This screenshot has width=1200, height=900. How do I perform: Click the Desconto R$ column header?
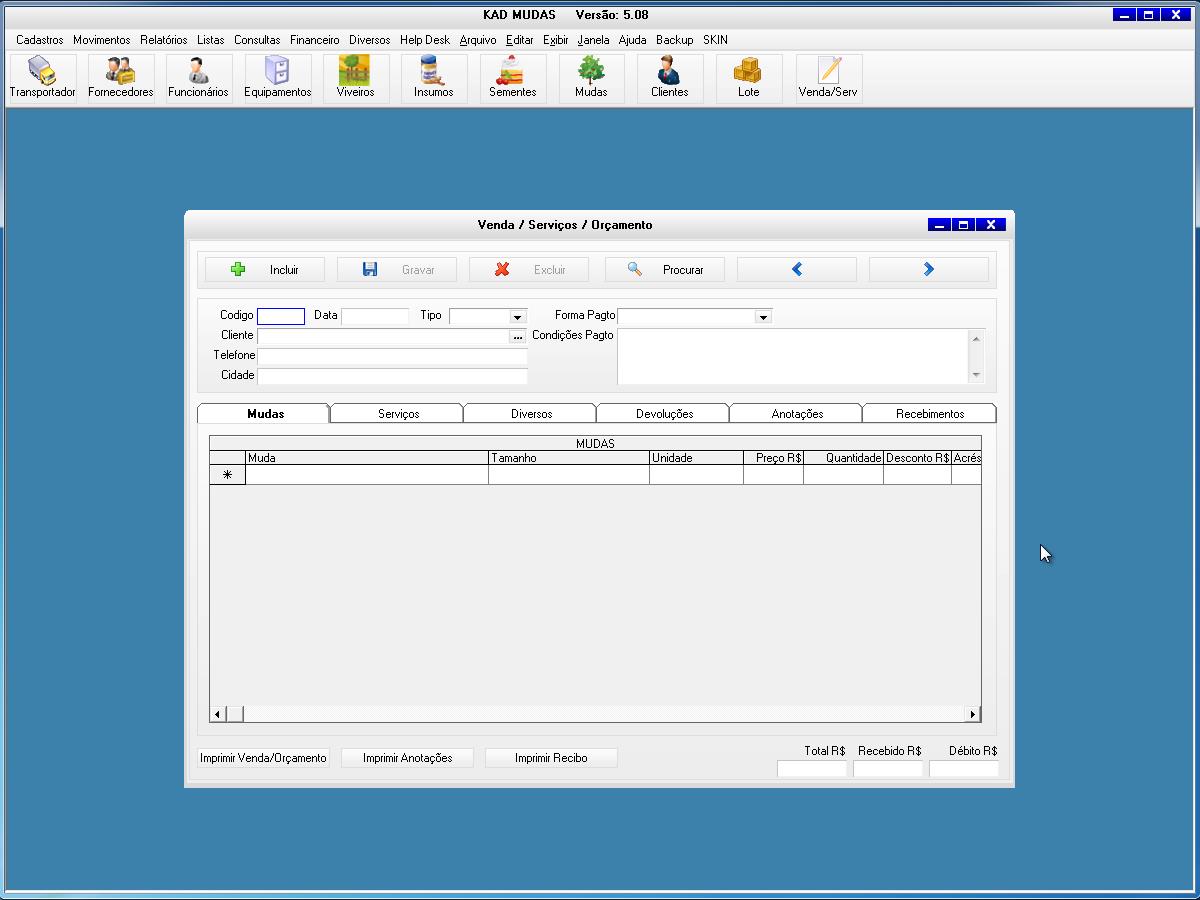point(917,458)
